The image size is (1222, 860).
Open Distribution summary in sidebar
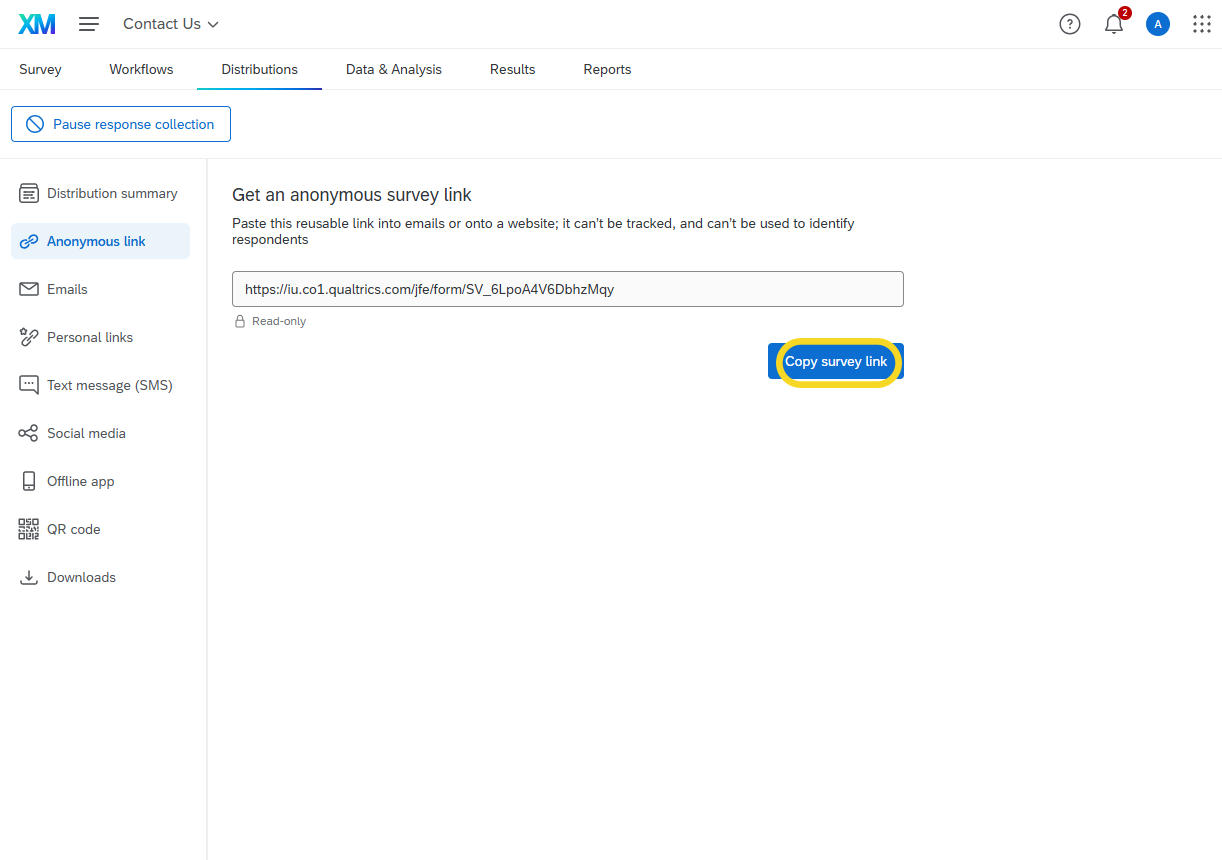pyautogui.click(x=111, y=193)
